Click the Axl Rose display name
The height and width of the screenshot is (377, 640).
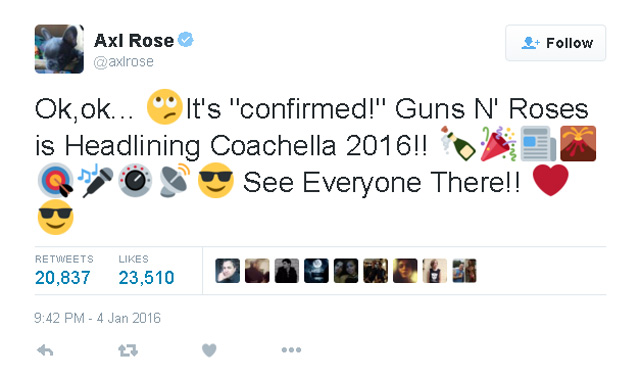134,40
